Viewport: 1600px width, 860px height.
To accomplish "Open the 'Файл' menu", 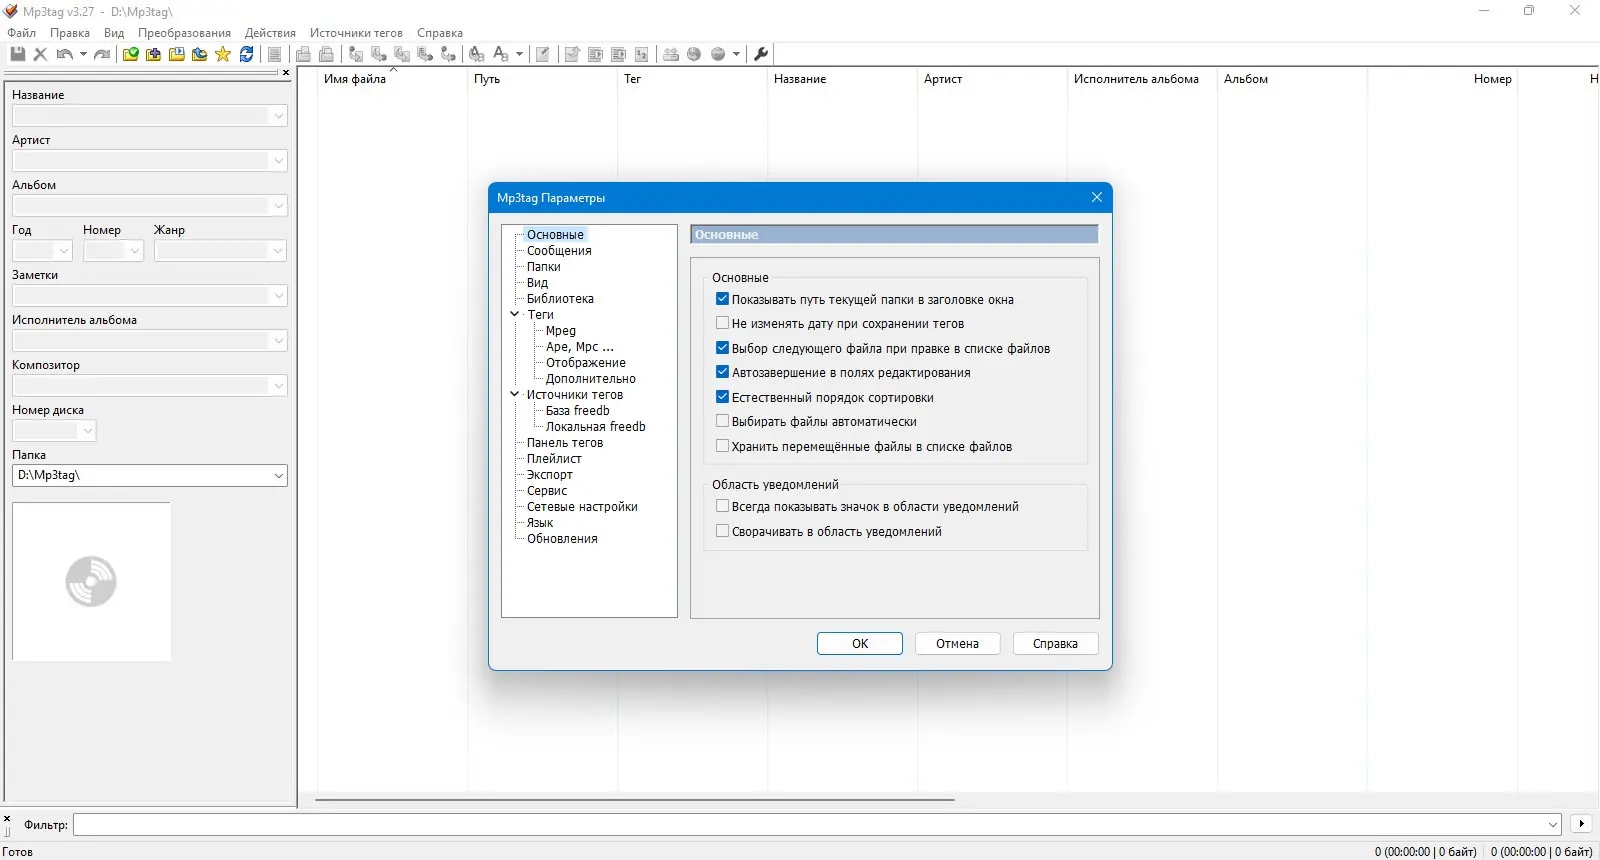I will 22,33.
